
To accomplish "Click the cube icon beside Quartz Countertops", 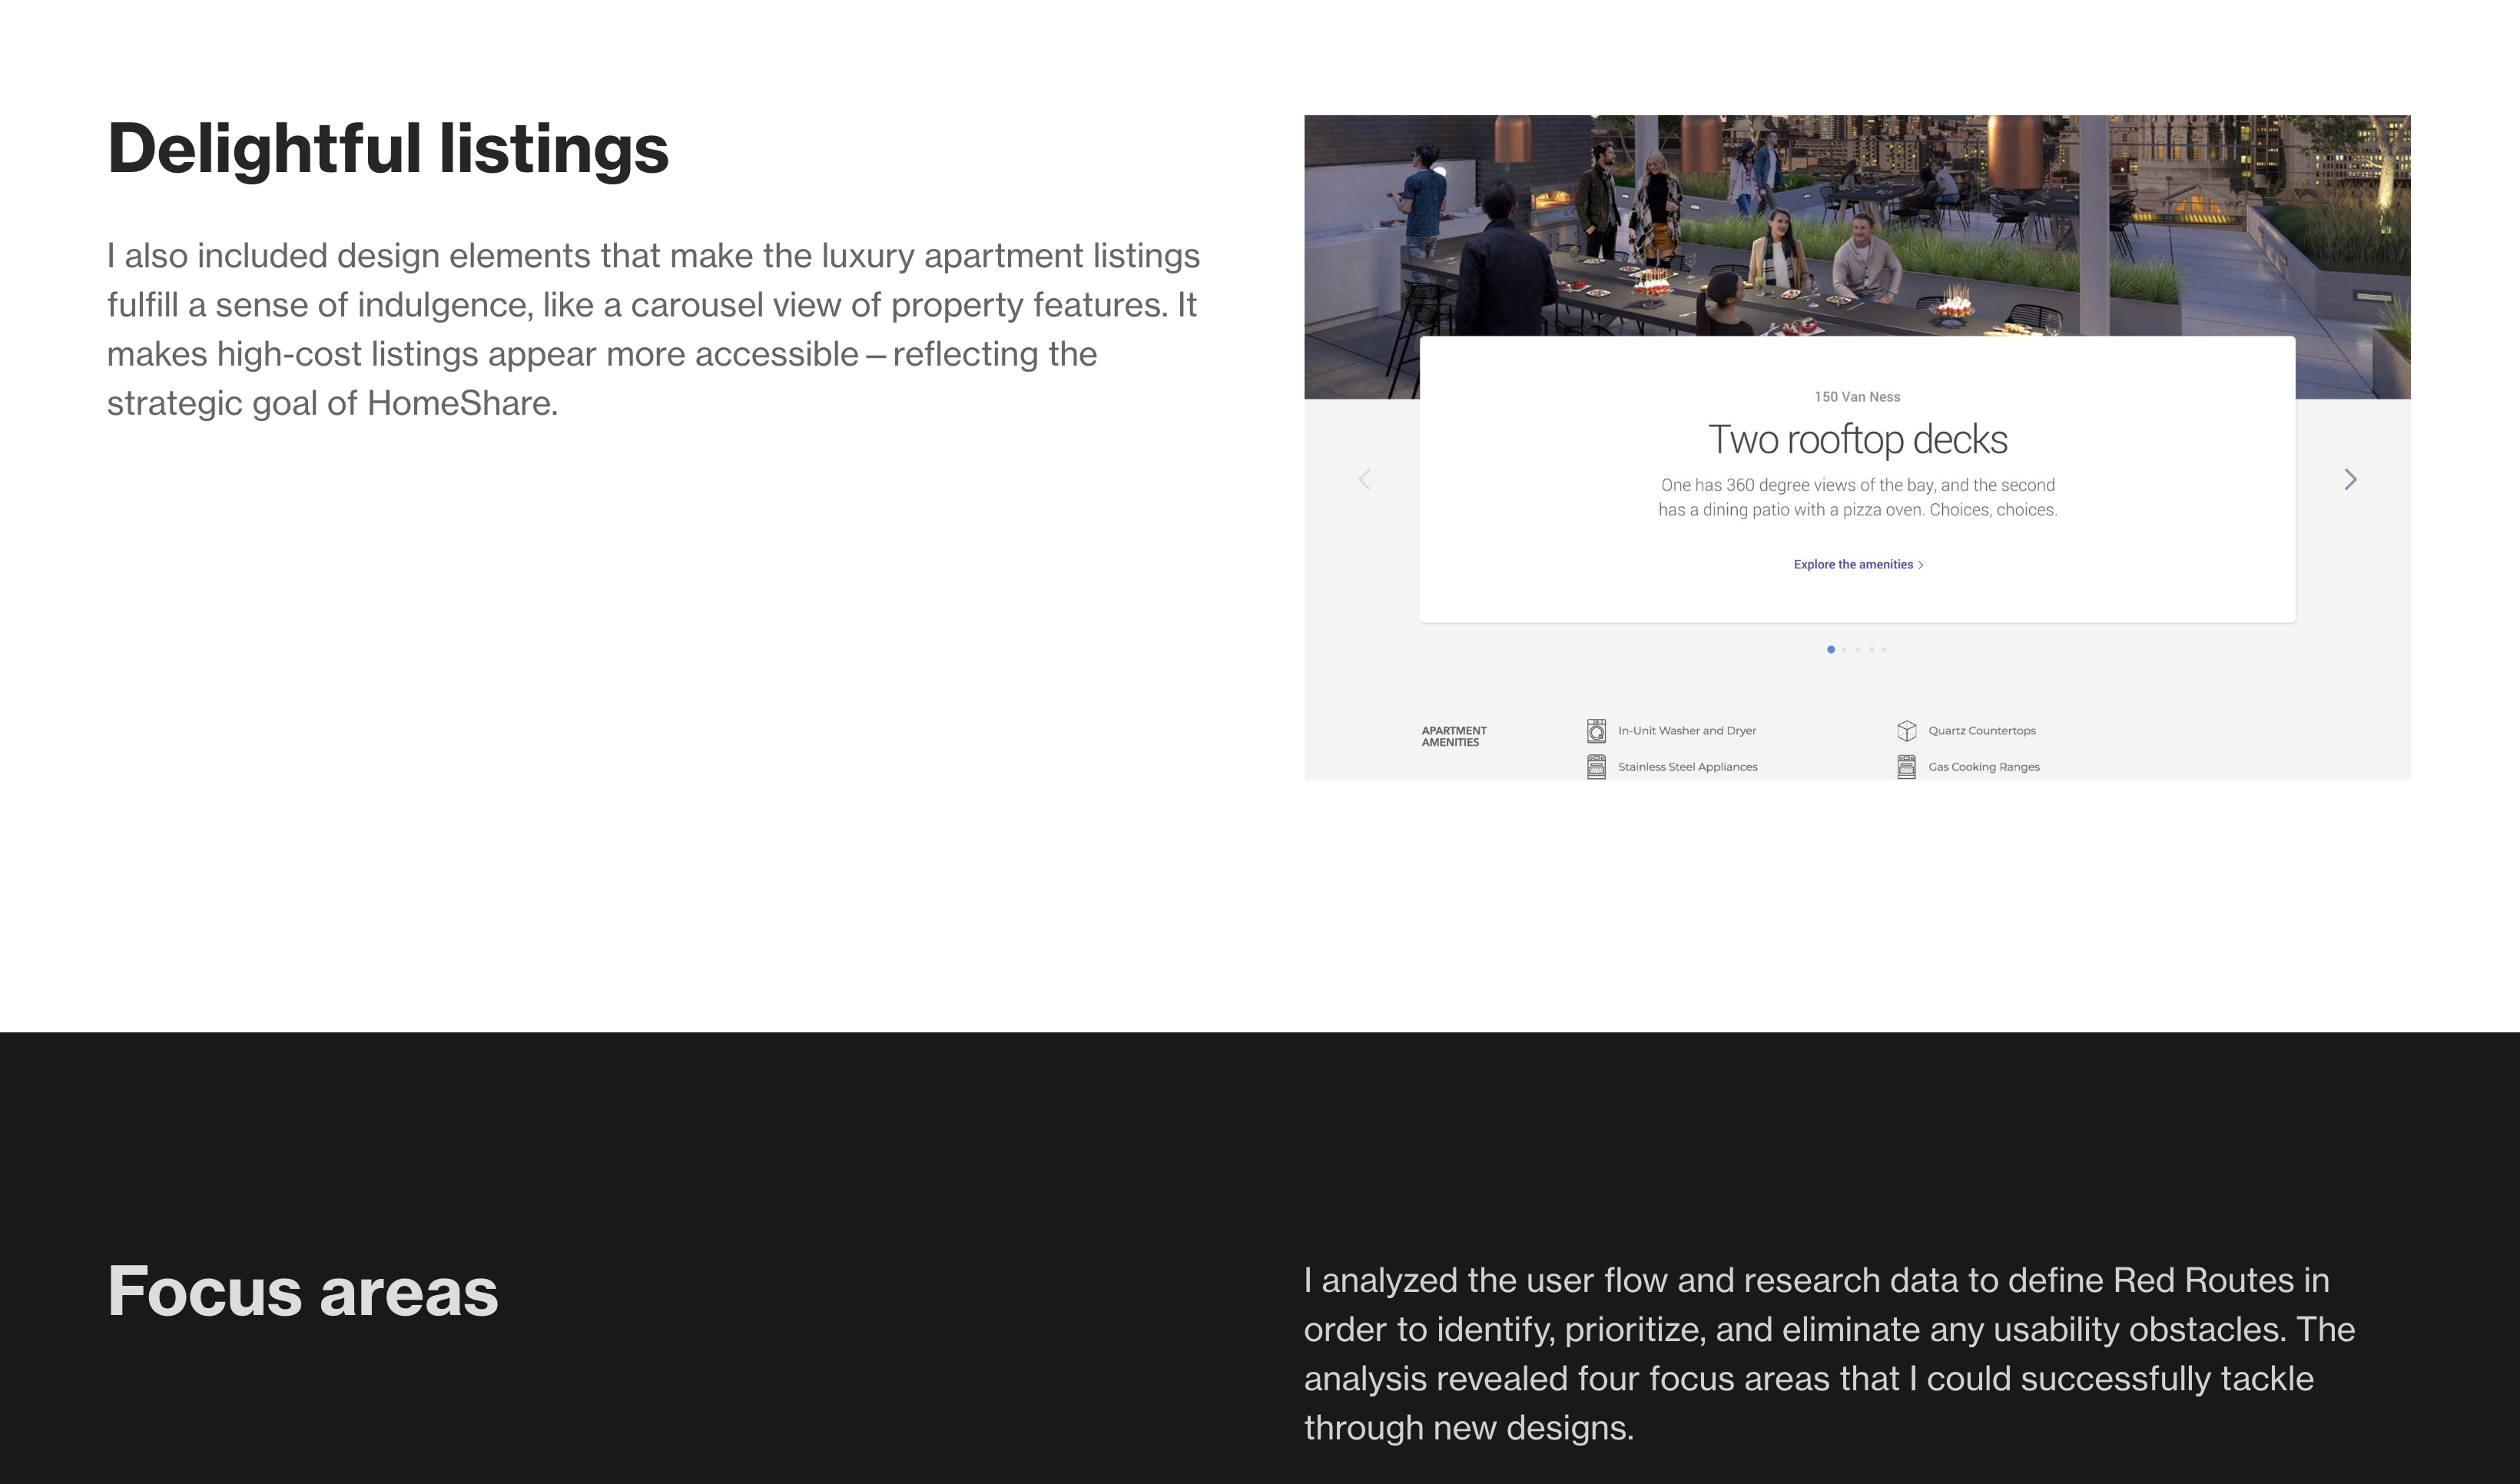I will (x=1907, y=731).
